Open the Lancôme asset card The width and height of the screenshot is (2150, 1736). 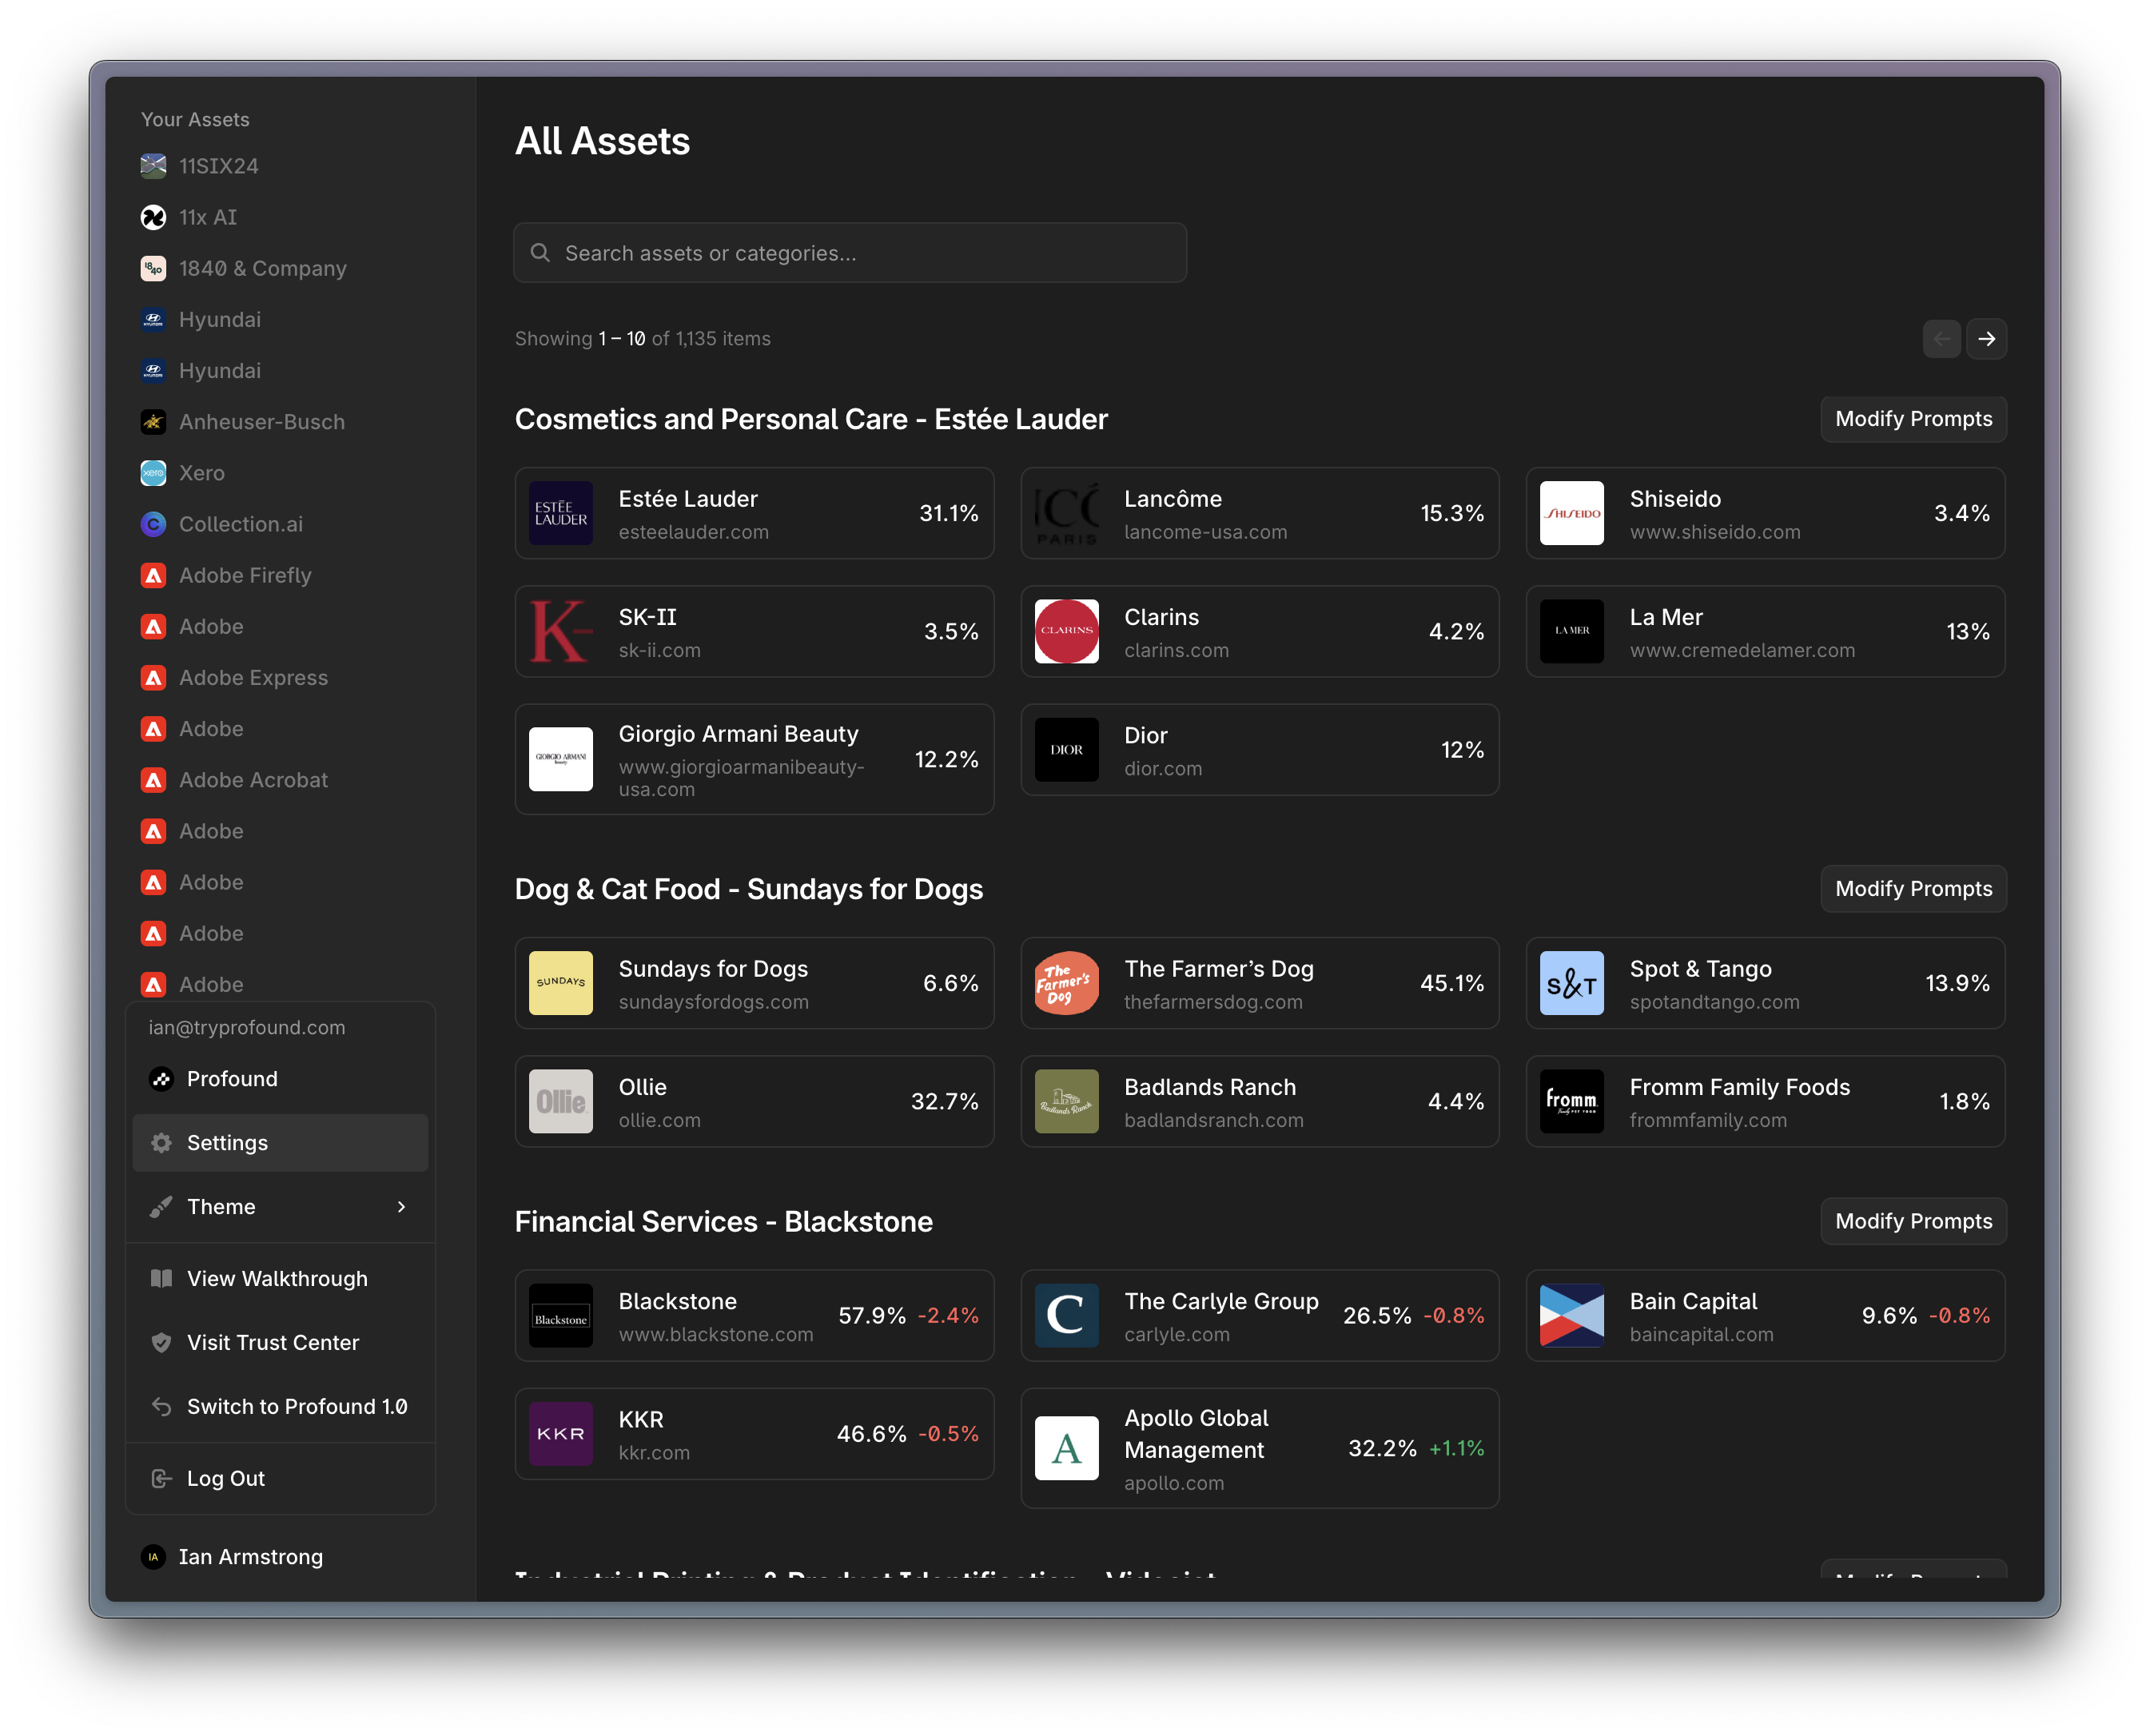[x=1259, y=513]
